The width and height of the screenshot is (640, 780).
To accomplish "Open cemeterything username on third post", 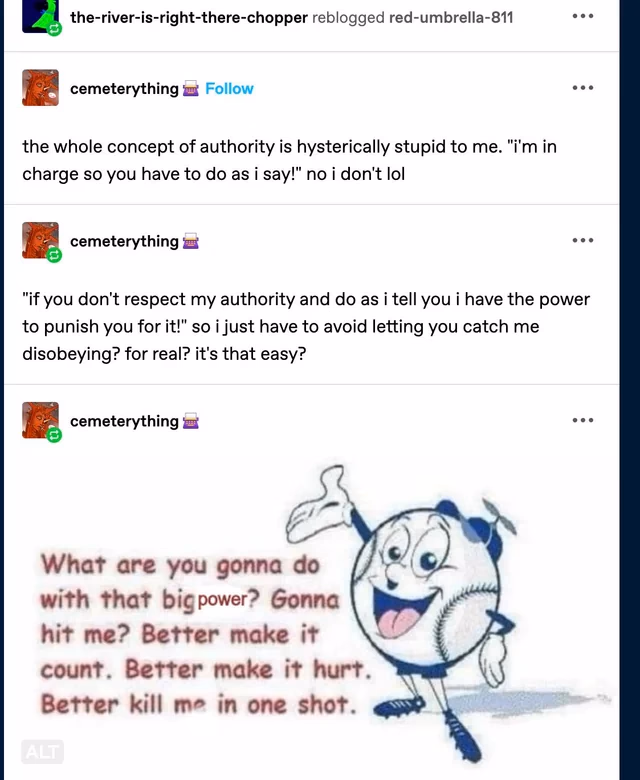I will click(x=124, y=421).
